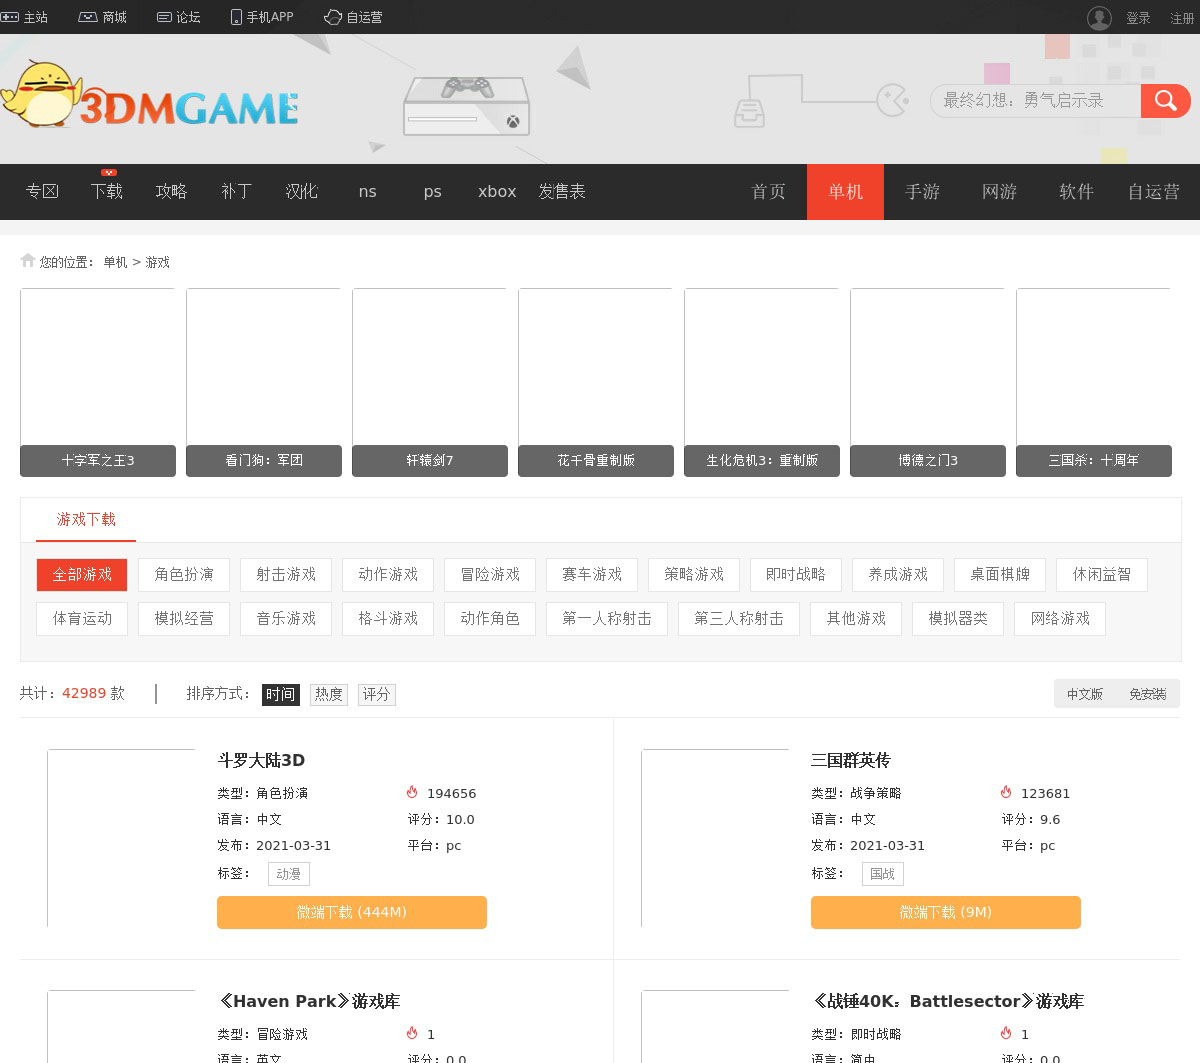1200x1063 pixels.
Task: Open the 攻略 menu item
Action: 171,191
